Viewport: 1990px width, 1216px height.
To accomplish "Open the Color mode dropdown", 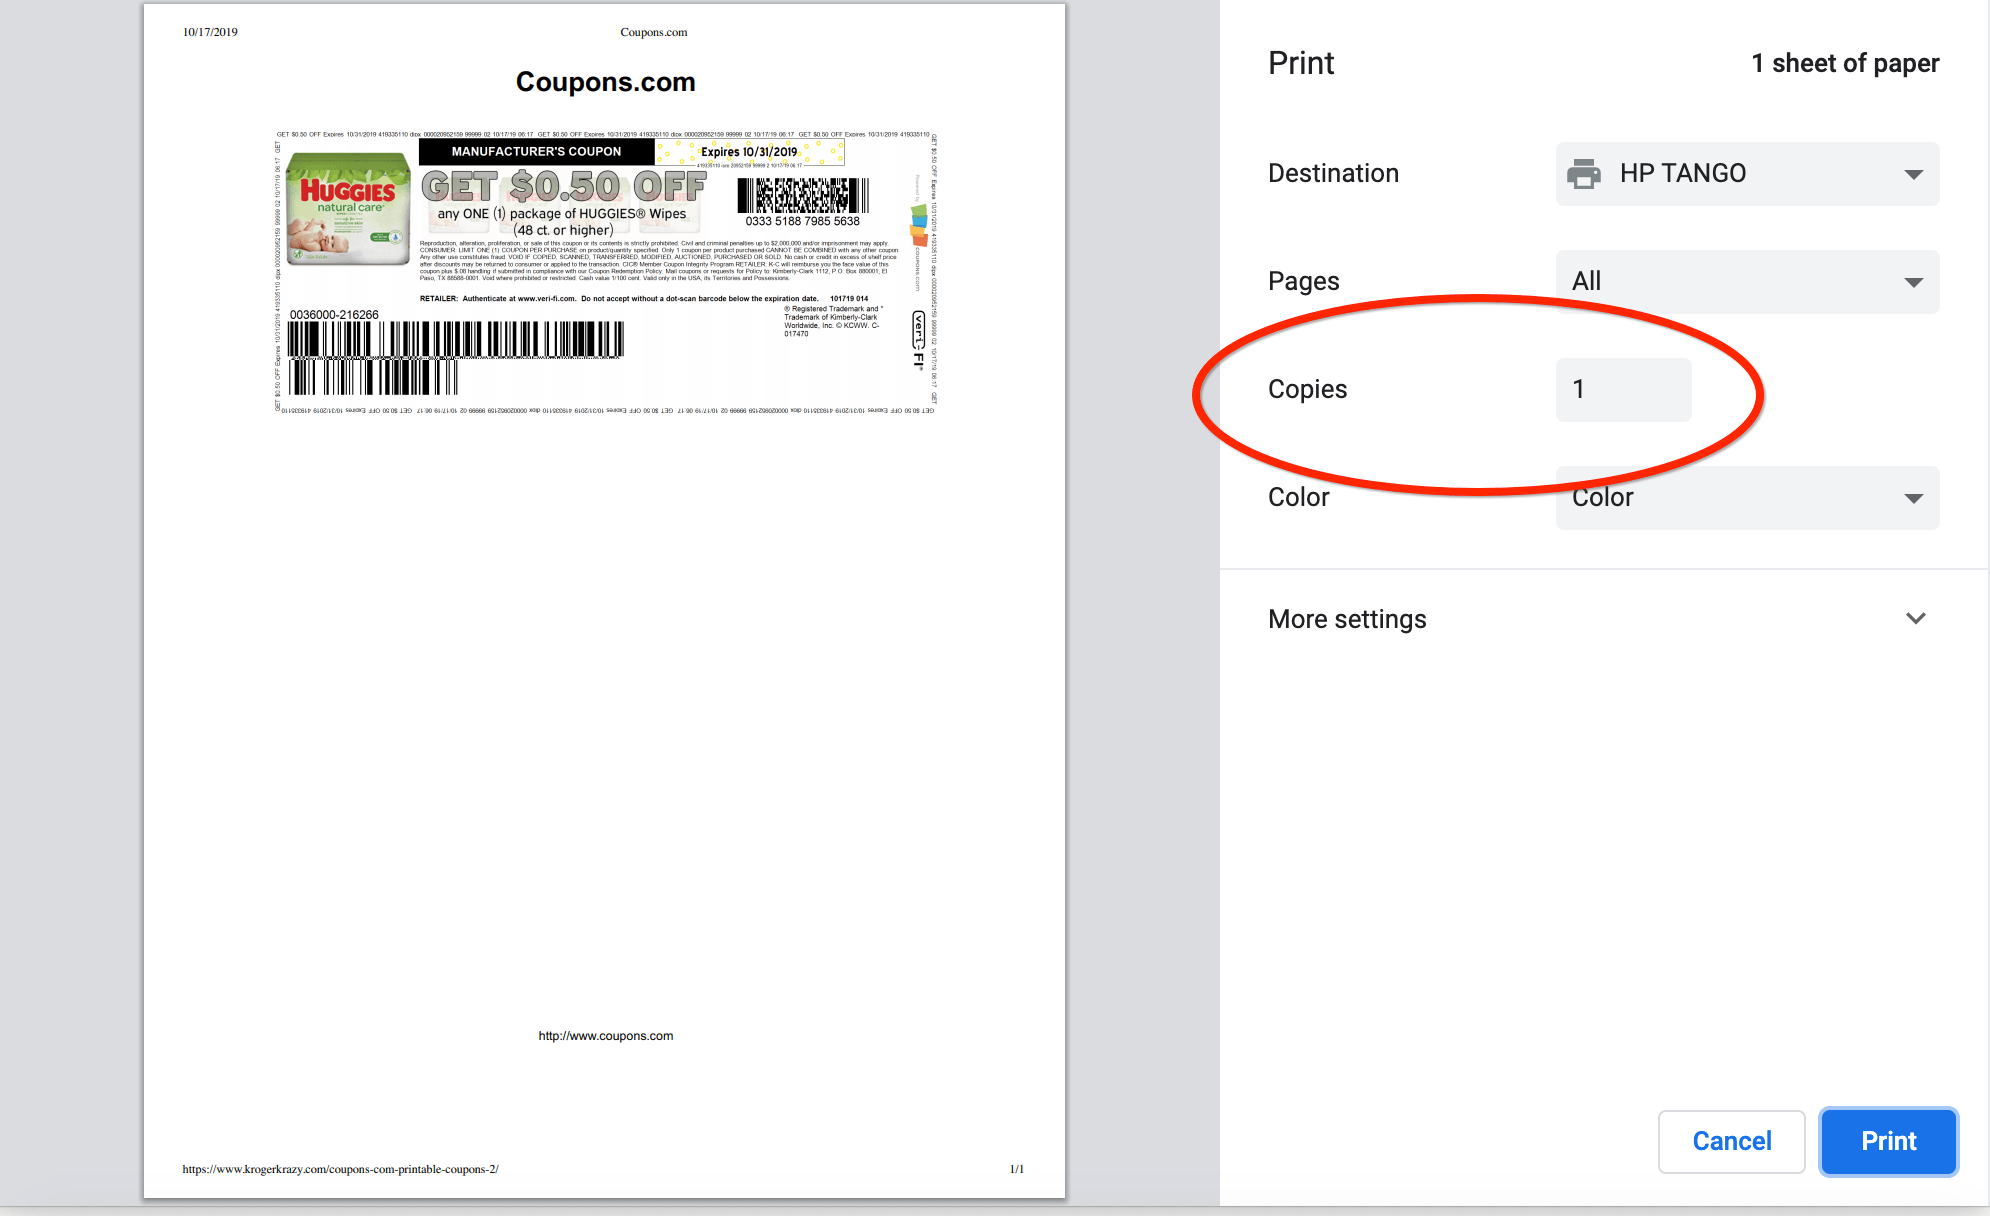I will (1745, 497).
